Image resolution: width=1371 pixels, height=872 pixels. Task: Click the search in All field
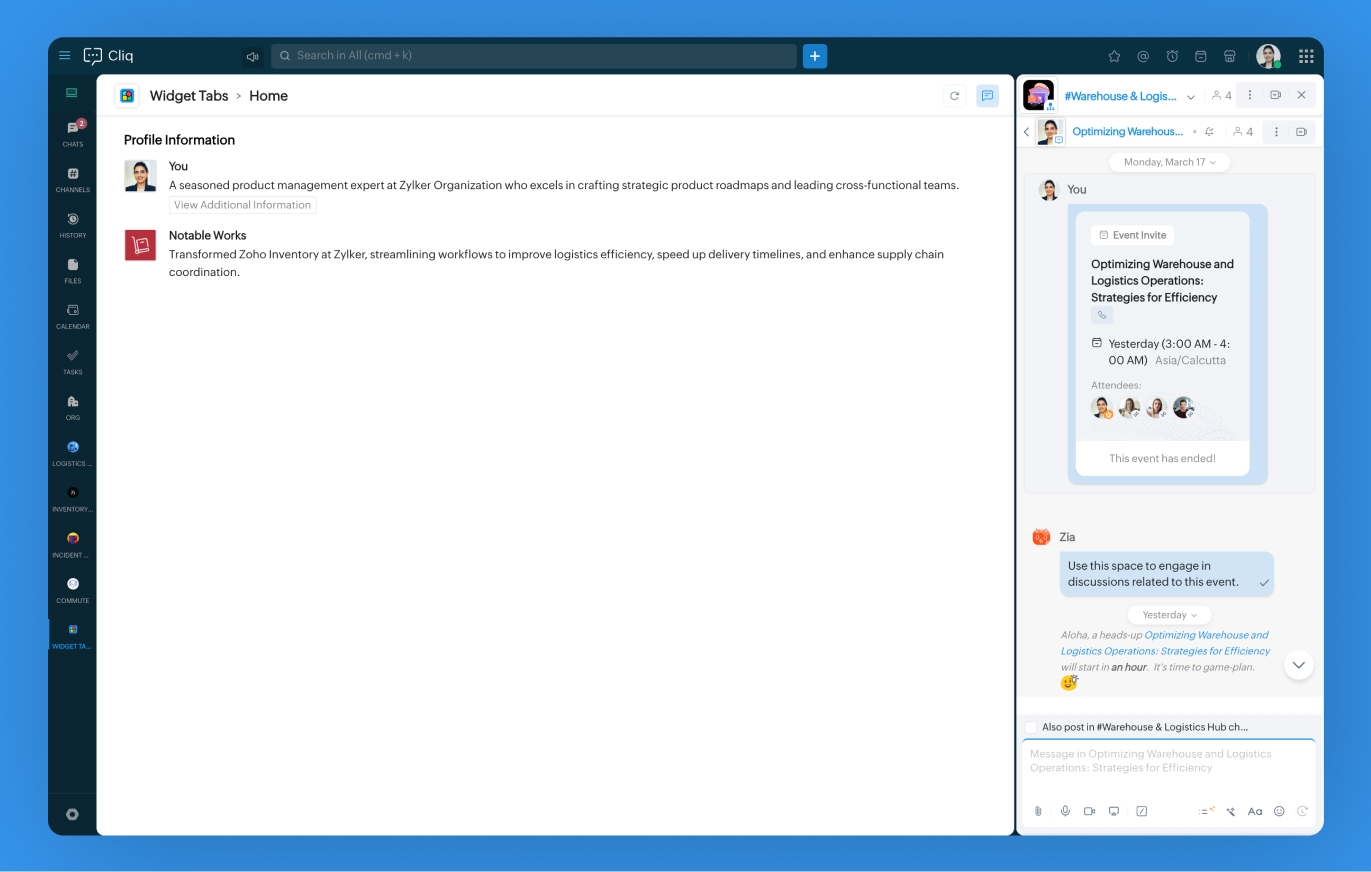tap(534, 56)
